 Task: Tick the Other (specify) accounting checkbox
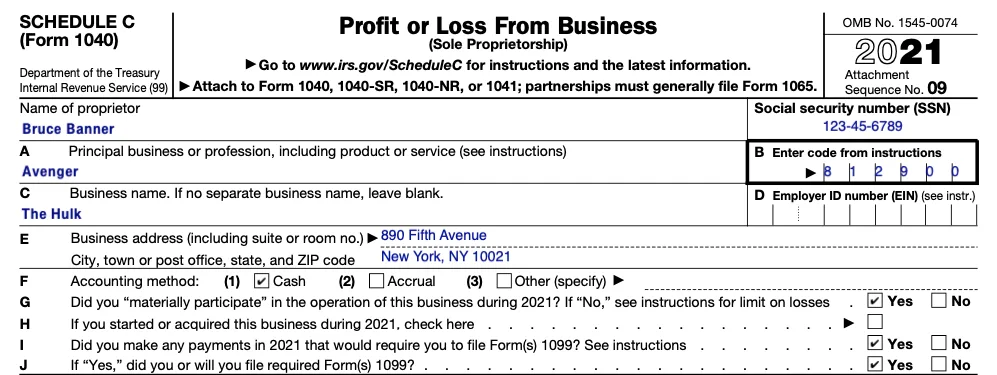(x=504, y=281)
